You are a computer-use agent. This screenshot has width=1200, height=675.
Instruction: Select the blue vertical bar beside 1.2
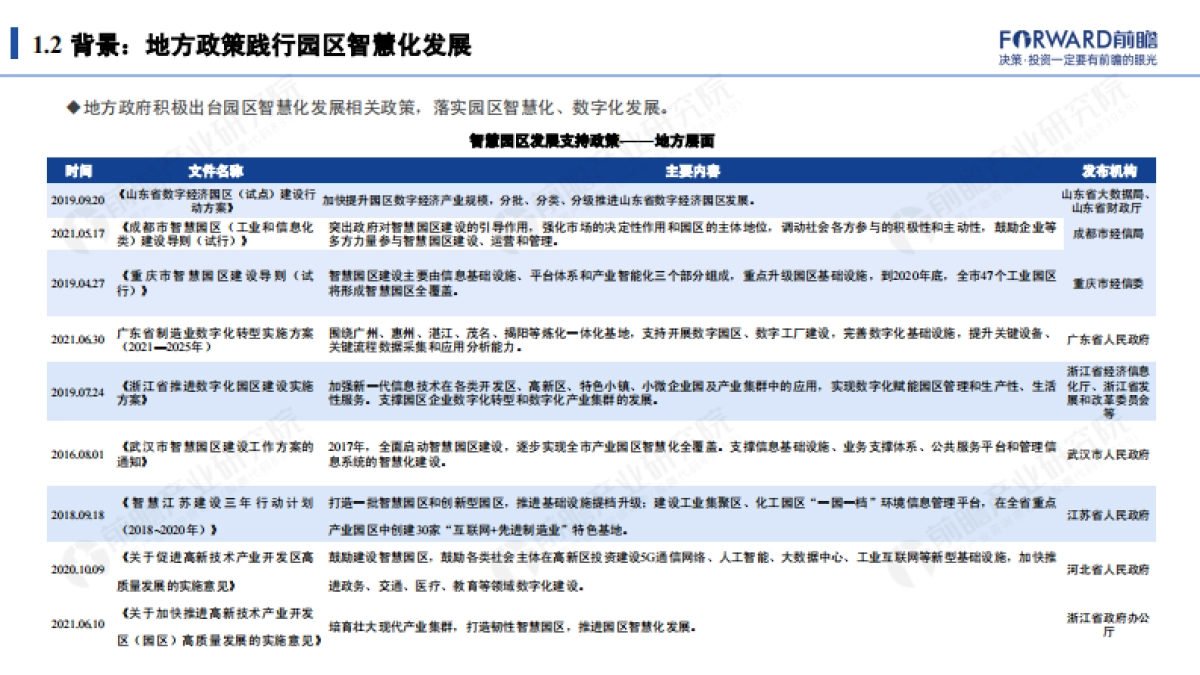14,40
